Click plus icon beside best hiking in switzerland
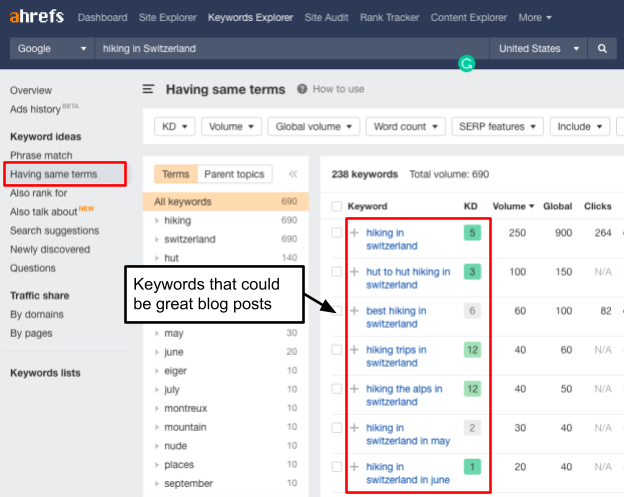 (353, 311)
